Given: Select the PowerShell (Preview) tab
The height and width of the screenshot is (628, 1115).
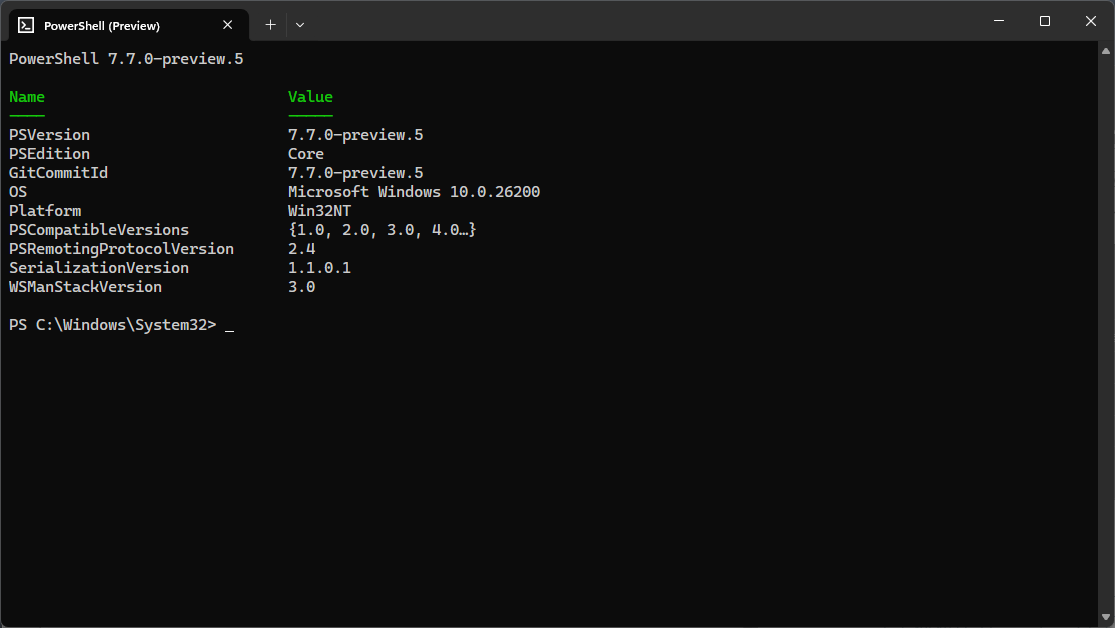Looking at the screenshot, I should (129, 26).
